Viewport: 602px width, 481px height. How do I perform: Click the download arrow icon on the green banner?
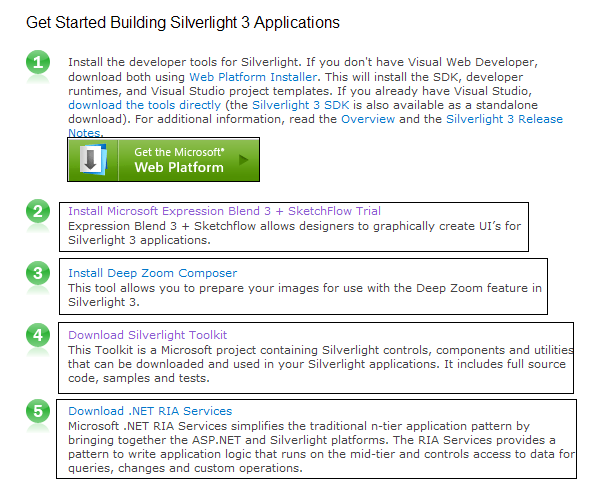93,160
